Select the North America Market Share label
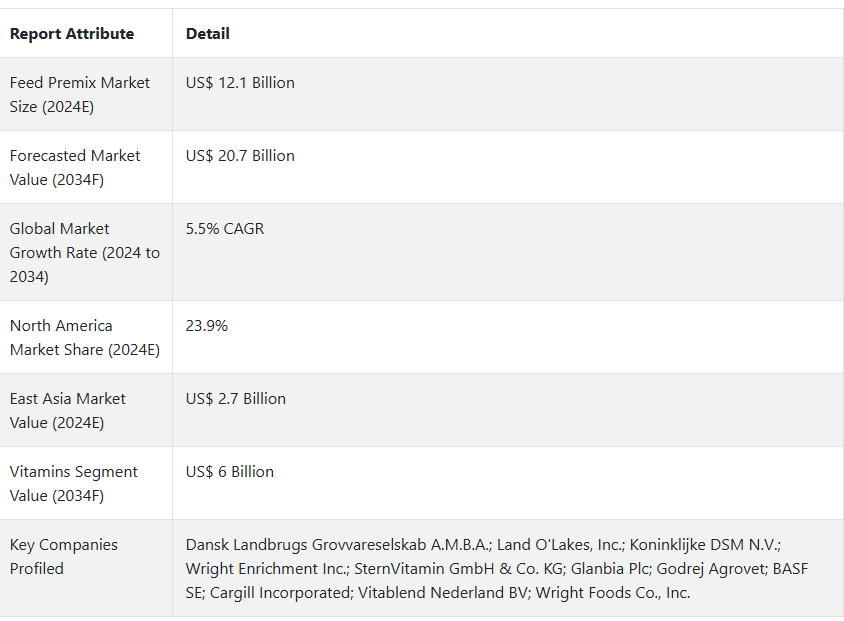 tap(84, 337)
